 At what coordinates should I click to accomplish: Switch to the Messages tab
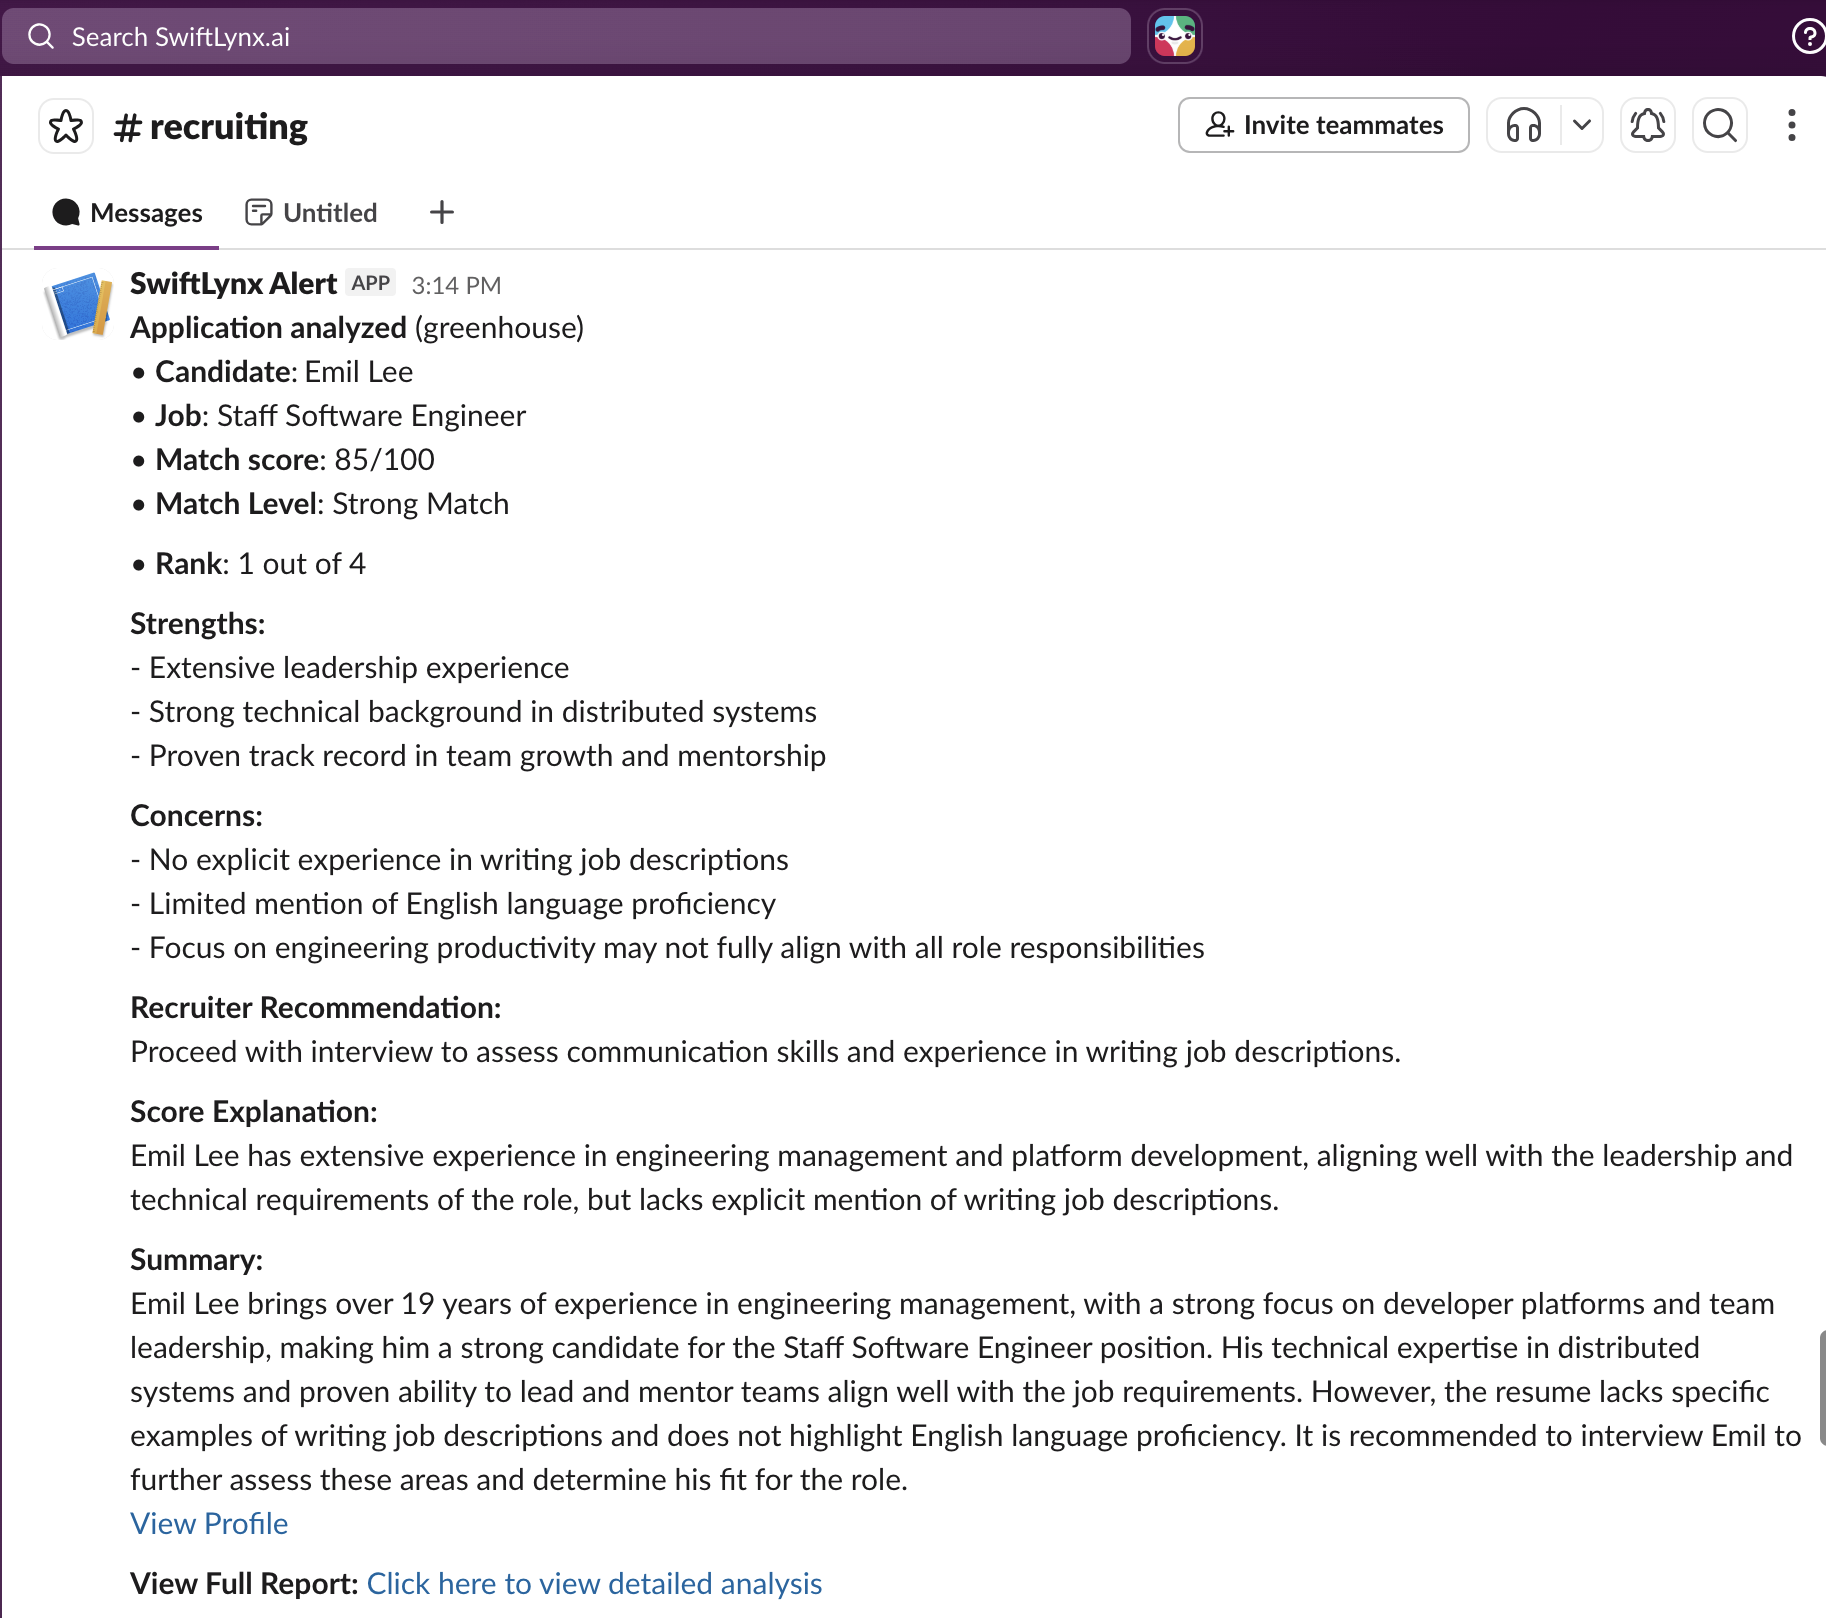coord(127,212)
